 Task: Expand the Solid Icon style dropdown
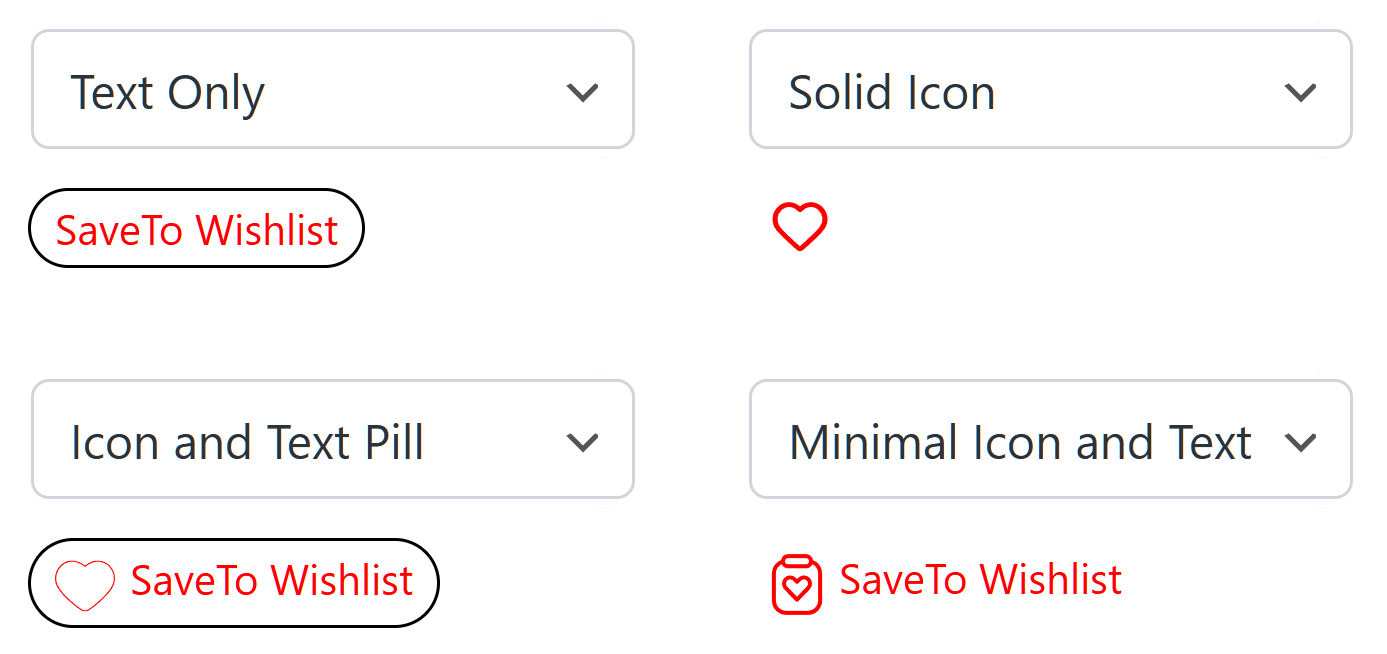(1050, 90)
